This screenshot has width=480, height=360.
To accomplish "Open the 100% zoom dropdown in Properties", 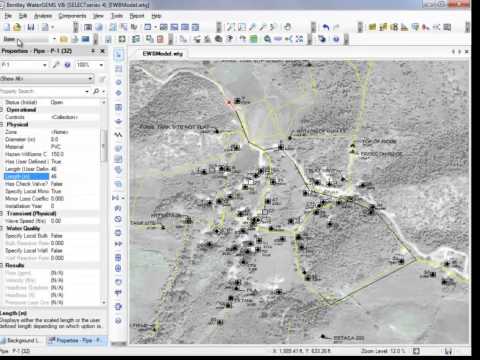I will [x=101, y=65].
